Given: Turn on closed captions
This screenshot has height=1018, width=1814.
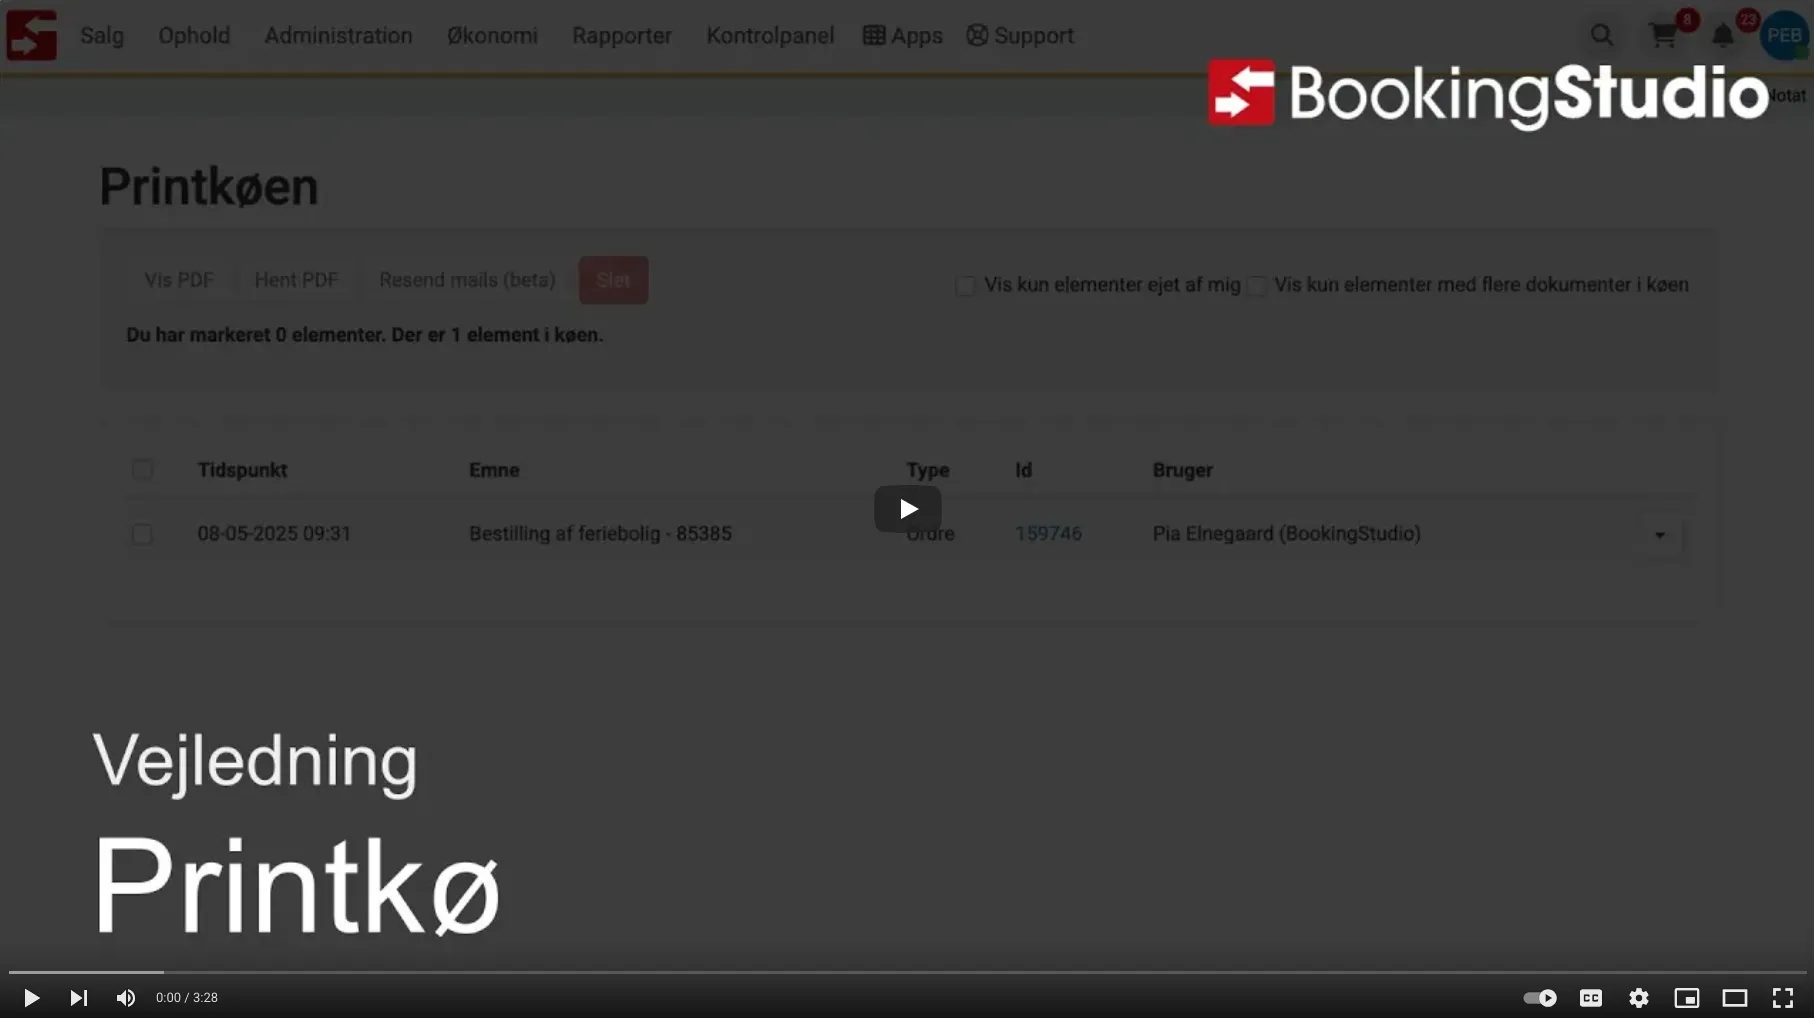Looking at the screenshot, I should 1590,998.
